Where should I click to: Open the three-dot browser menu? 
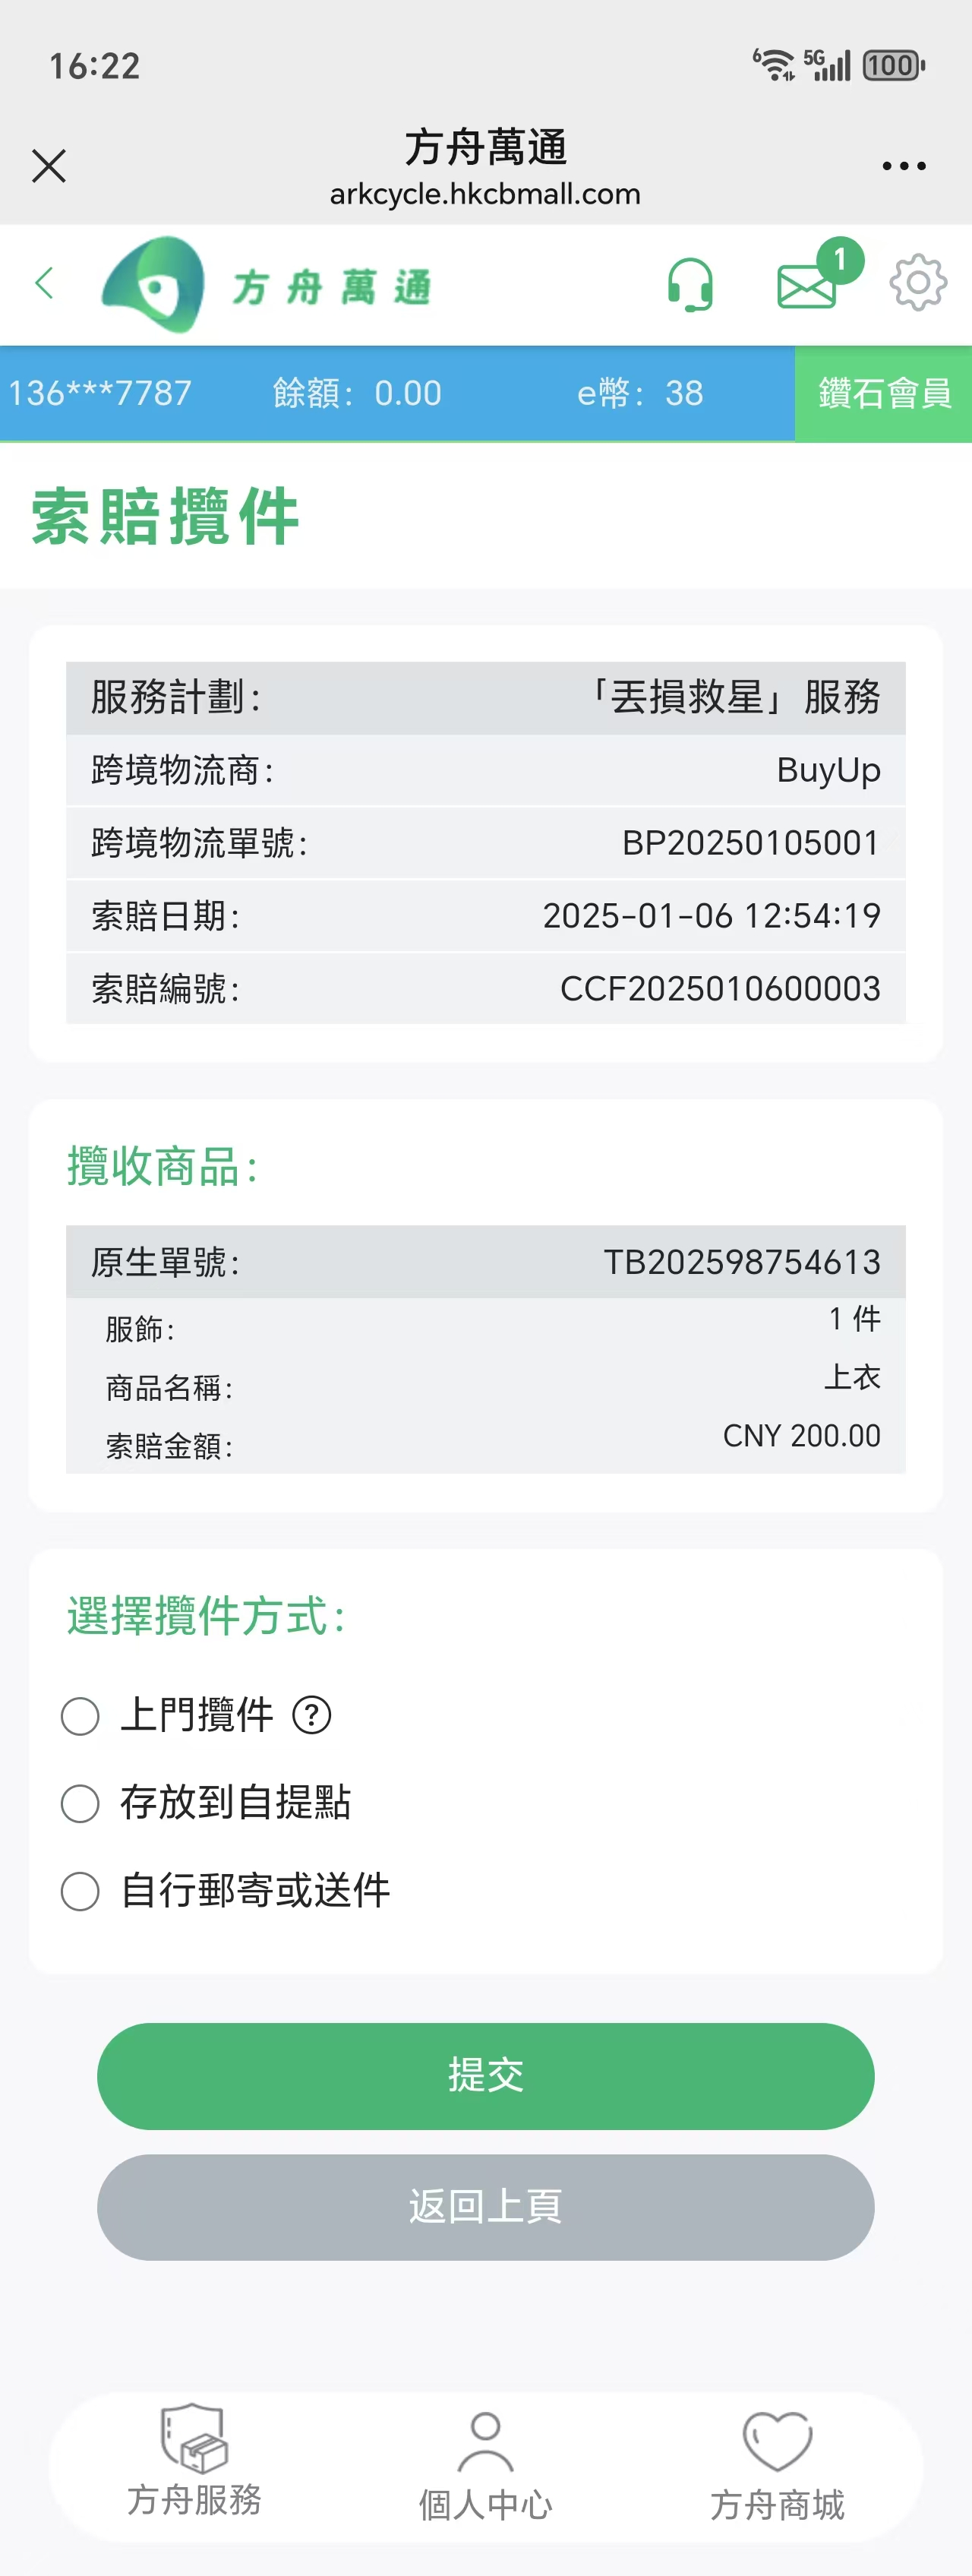click(x=904, y=166)
